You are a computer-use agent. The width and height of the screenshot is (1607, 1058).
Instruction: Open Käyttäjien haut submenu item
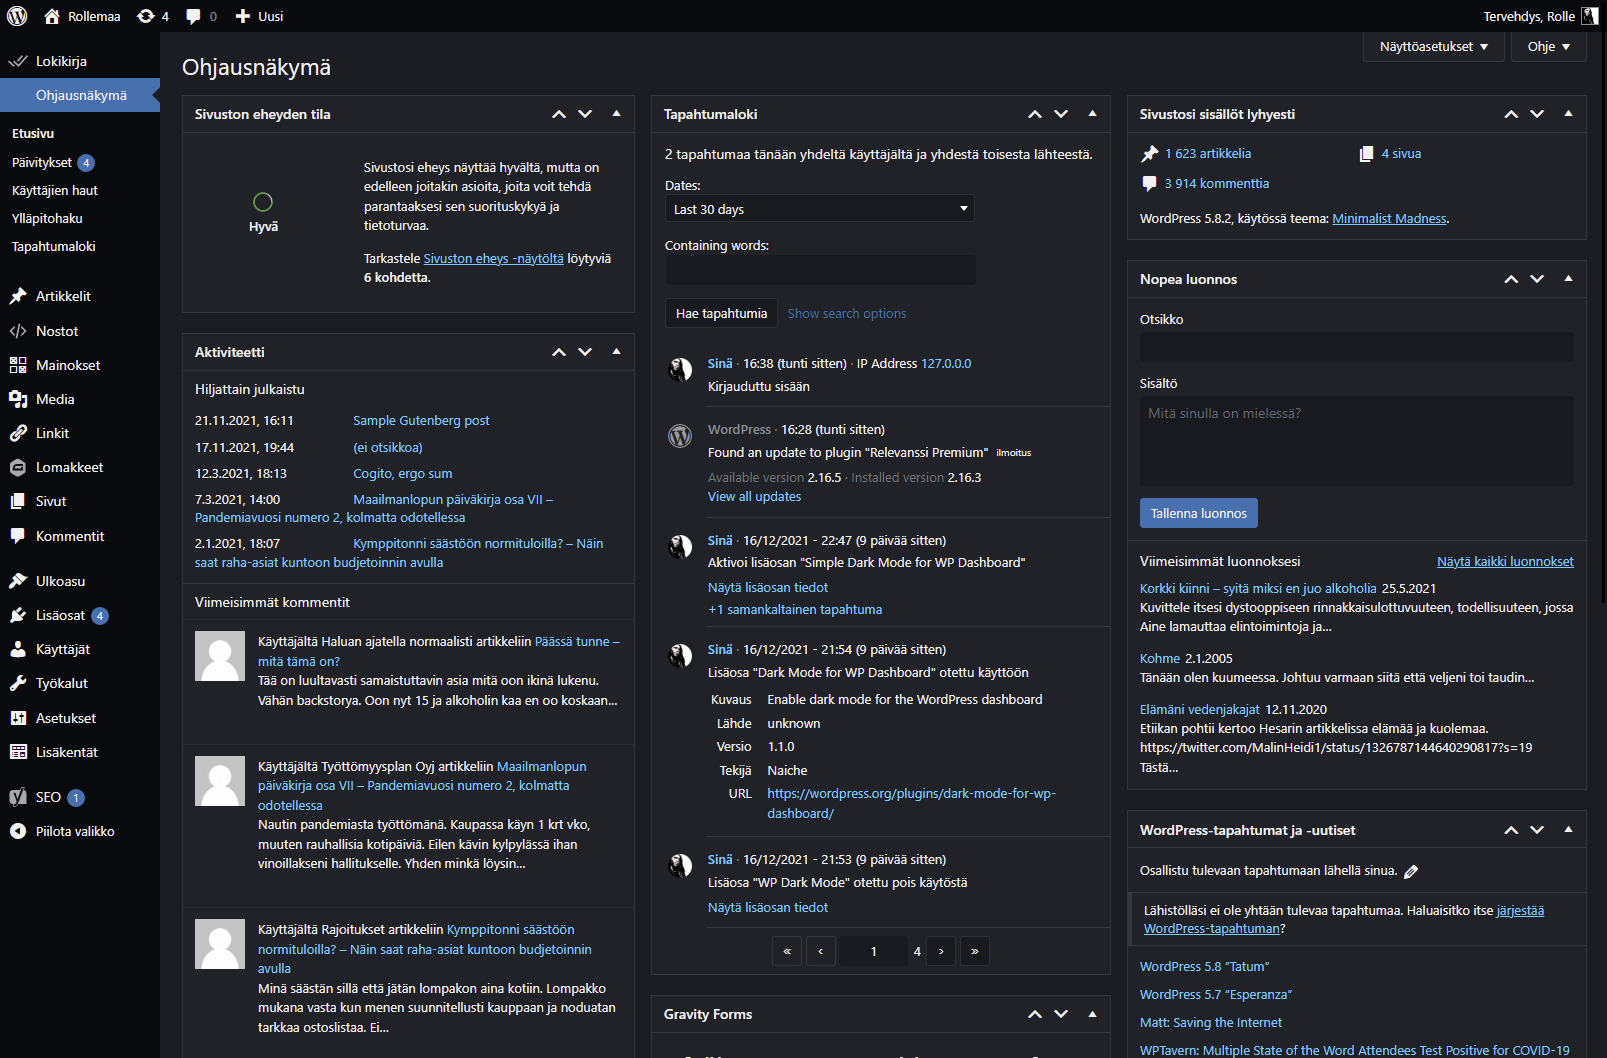coord(55,190)
